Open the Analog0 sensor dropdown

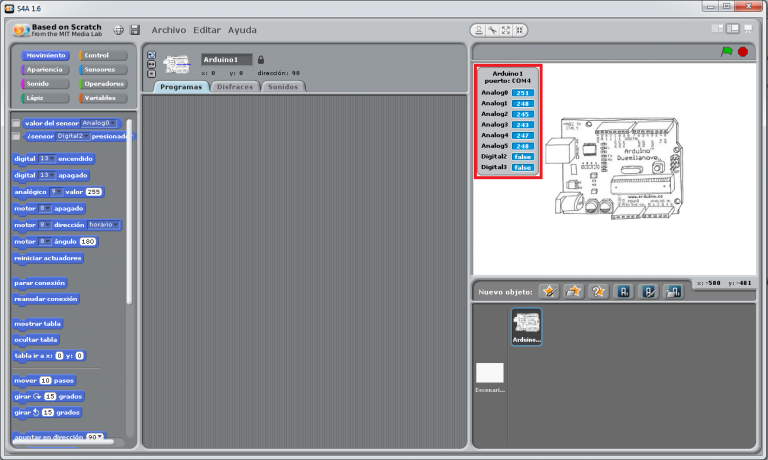click(x=100, y=123)
